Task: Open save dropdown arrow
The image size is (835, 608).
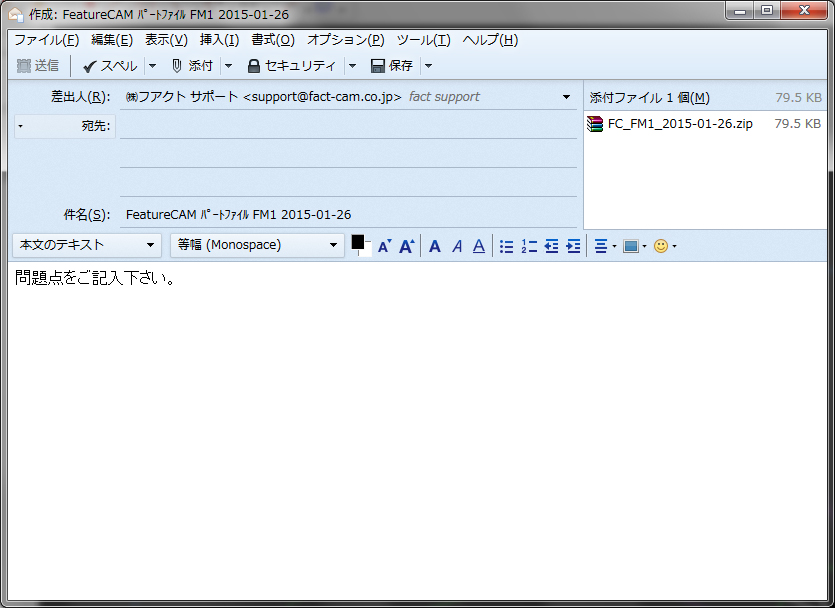Action: 428,65
